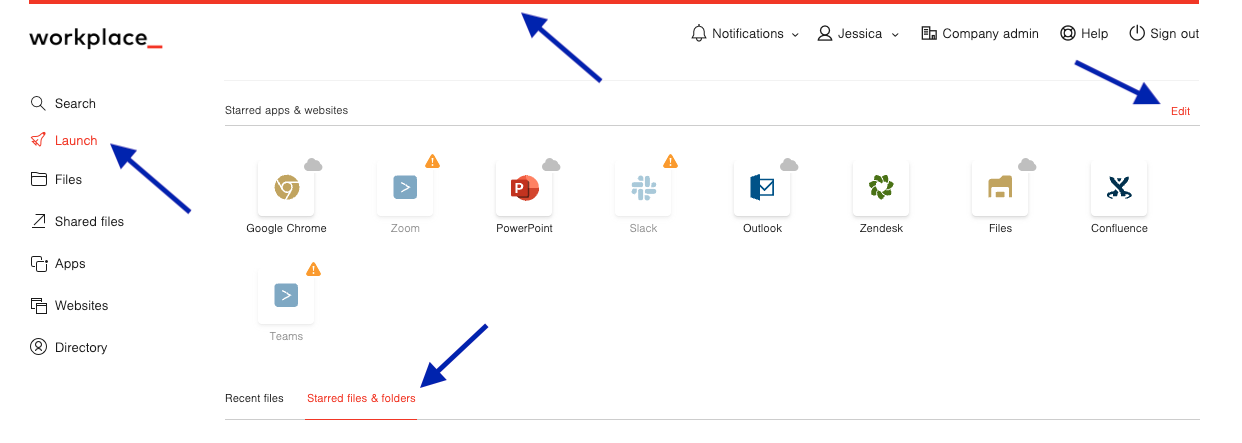The image size is (1242, 443).
Task: Click the cloud badge on Files tile
Action: [x=1027, y=164]
